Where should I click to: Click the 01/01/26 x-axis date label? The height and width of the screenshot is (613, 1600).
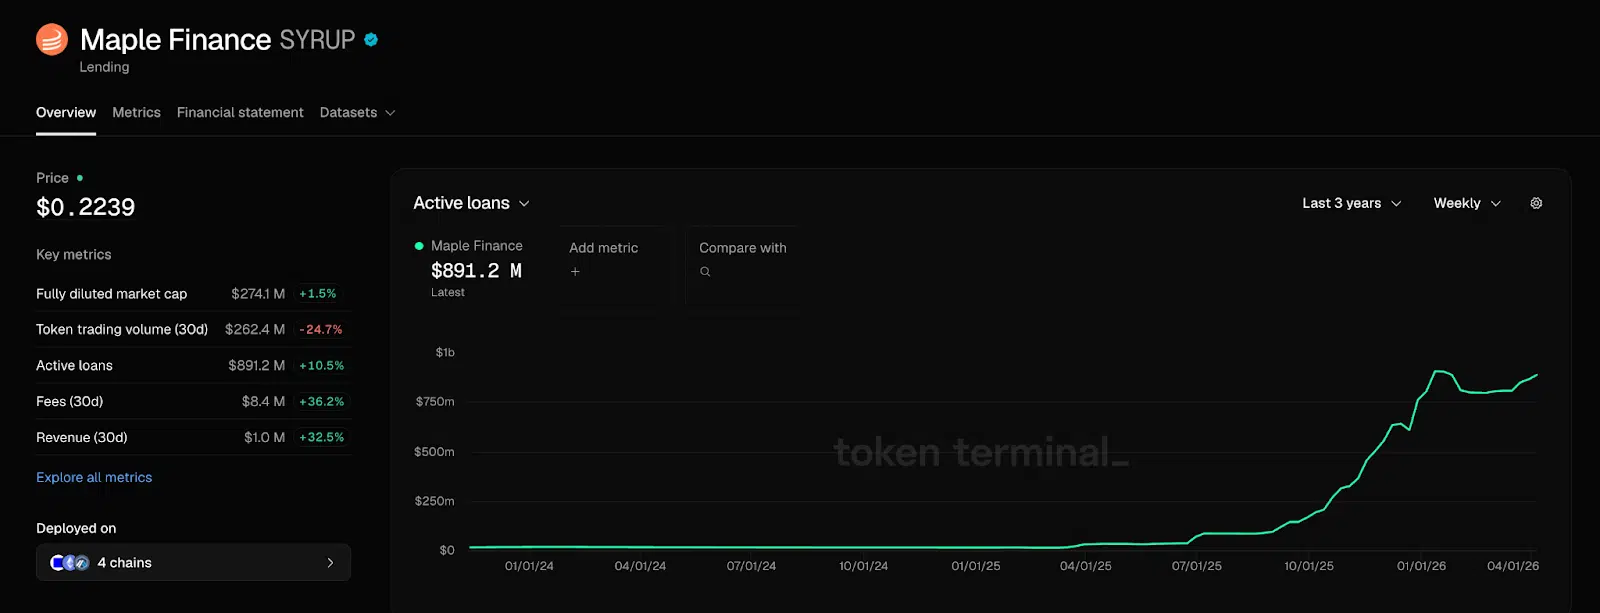pos(1421,566)
